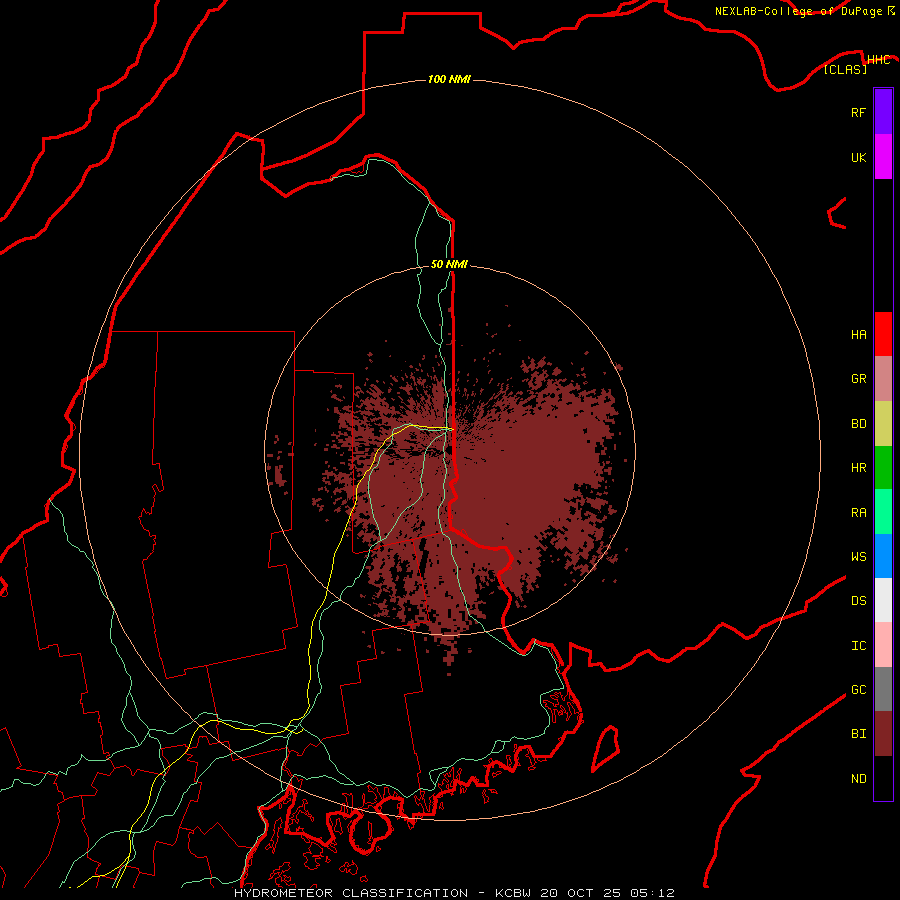Click the GR legend label

point(858,379)
